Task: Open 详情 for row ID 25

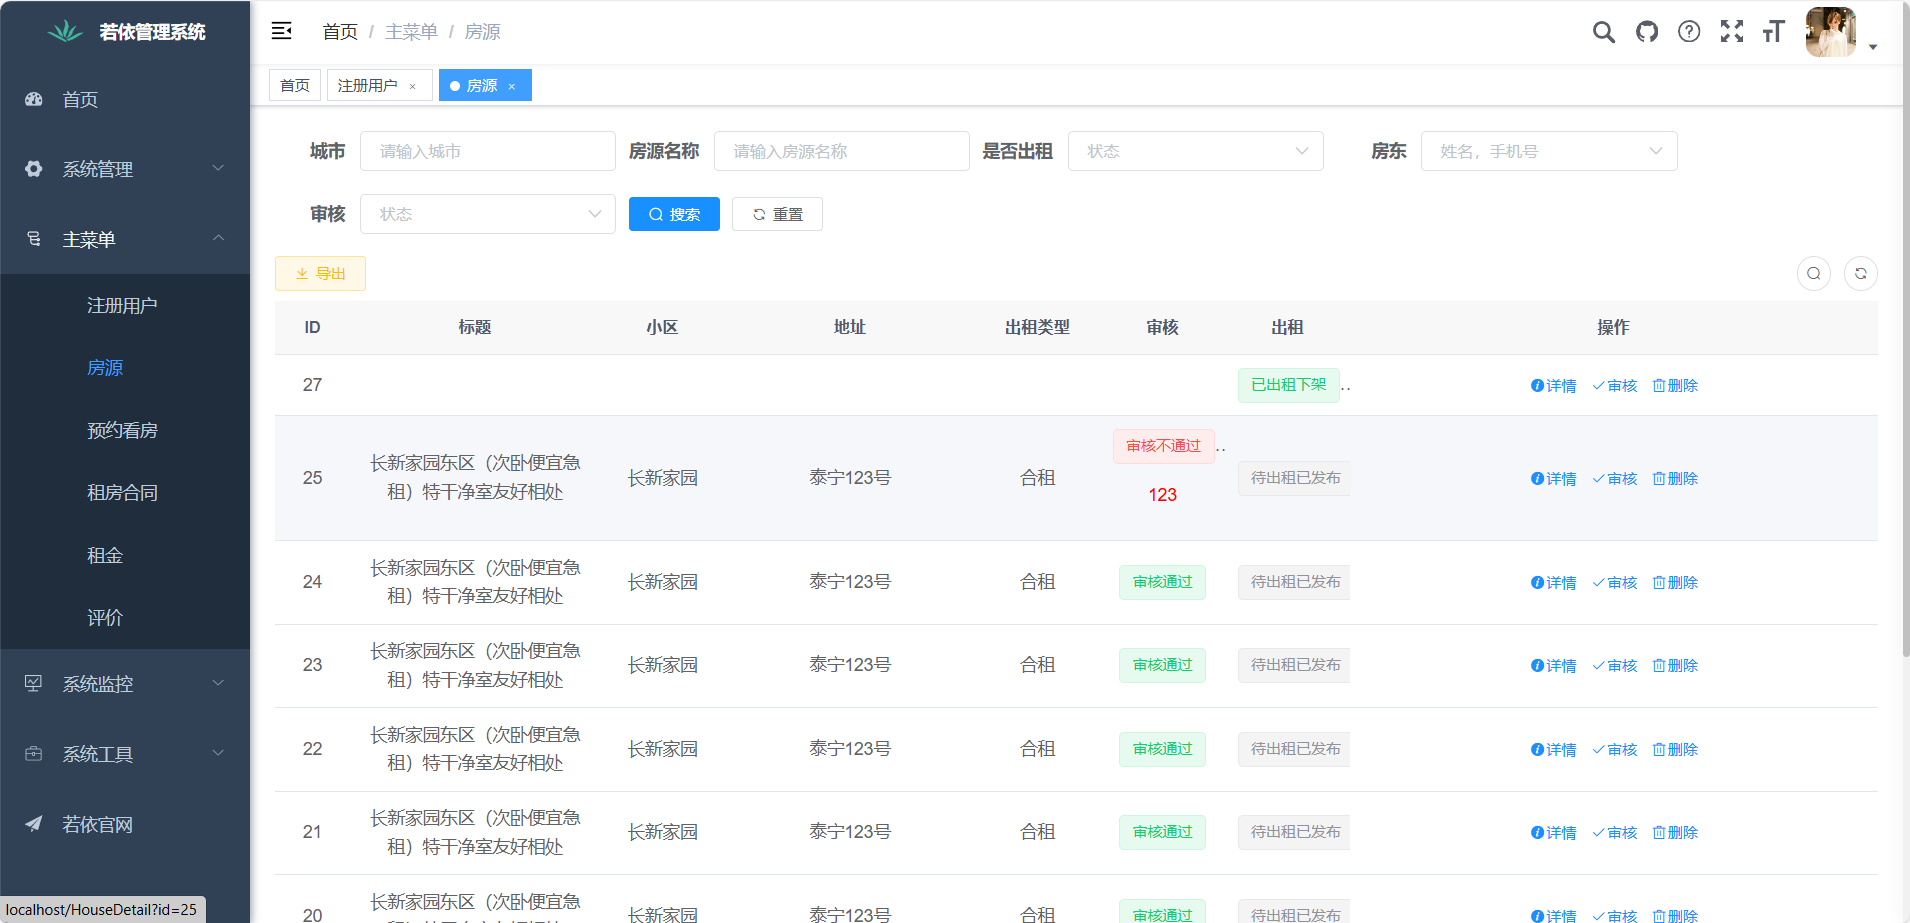Action: coord(1553,478)
